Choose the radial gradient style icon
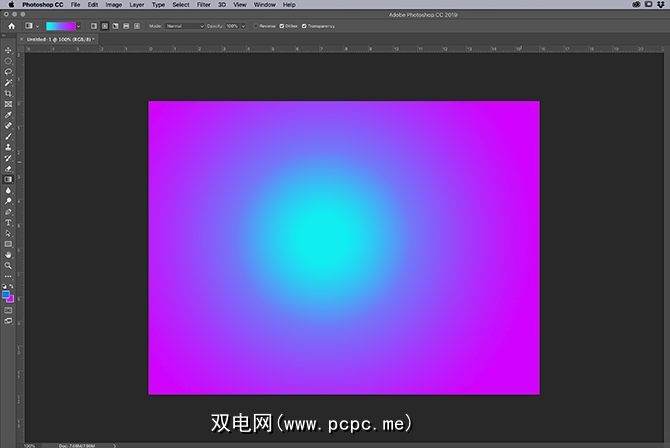Viewport: 670px width, 448px height. click(x=104, y=25)
